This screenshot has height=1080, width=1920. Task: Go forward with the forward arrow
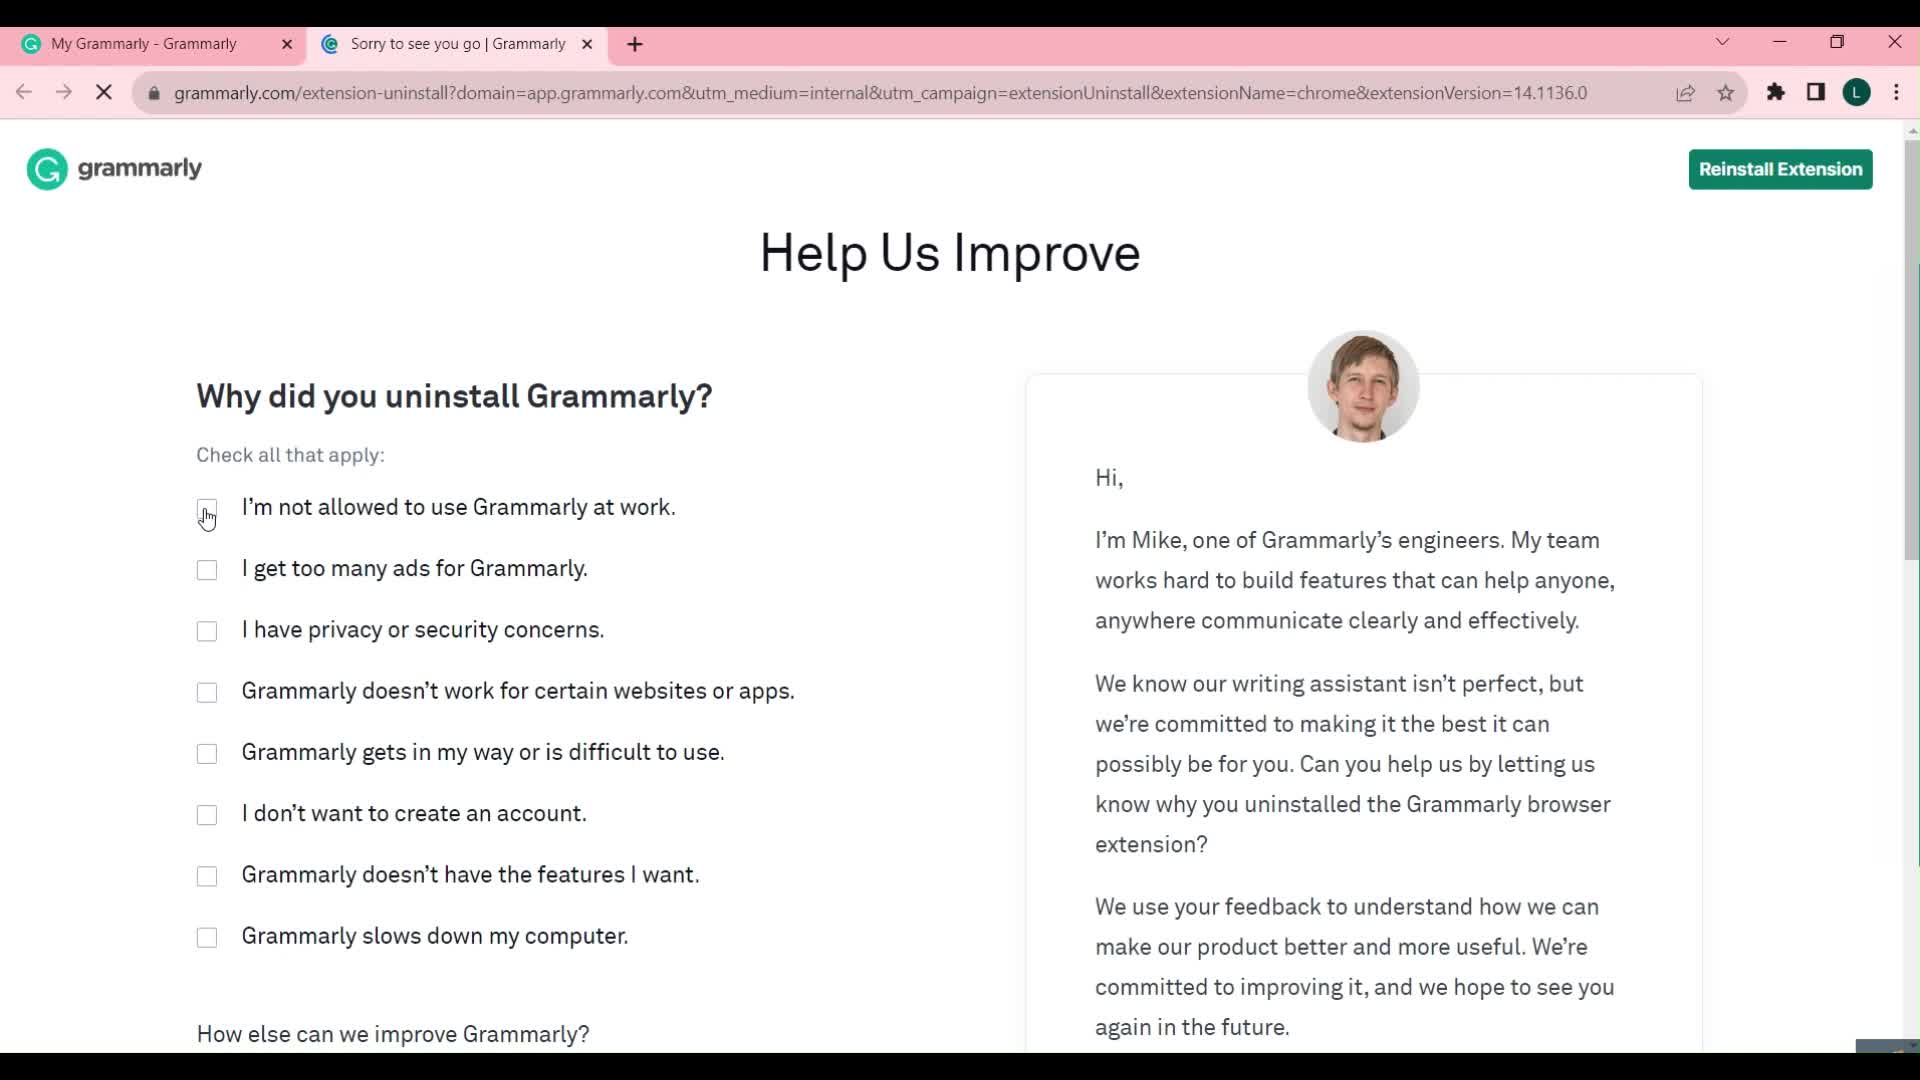pos(64,93)
